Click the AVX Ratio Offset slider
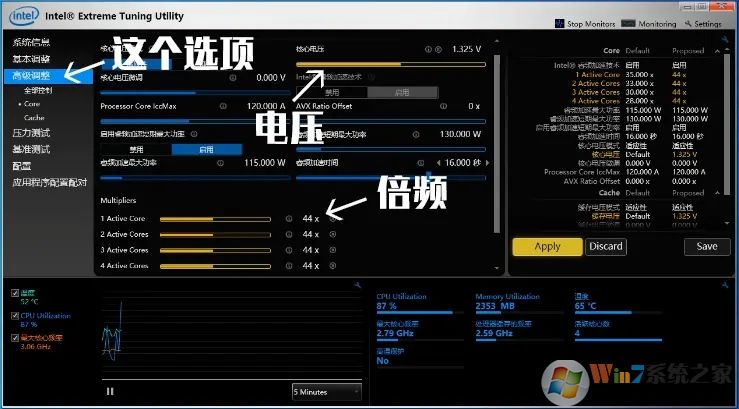Image resolution: width=739 pixels, height=409 pixels. (391, 122)
